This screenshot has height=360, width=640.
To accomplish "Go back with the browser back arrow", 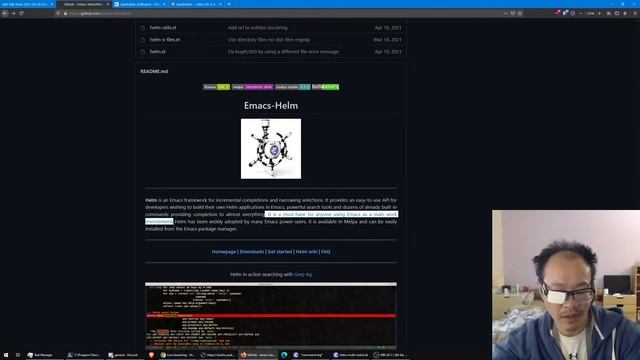I will coord(5,13).
